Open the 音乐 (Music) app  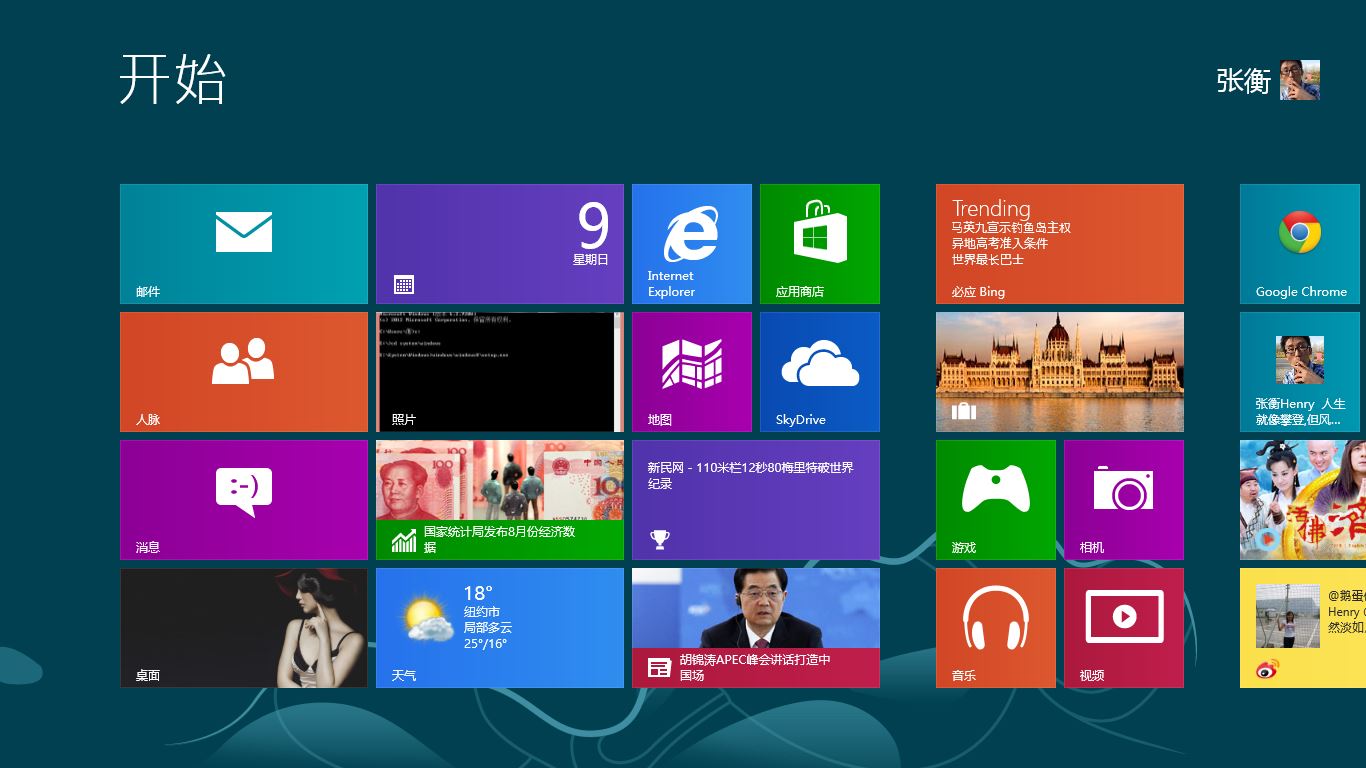(995, 627)
